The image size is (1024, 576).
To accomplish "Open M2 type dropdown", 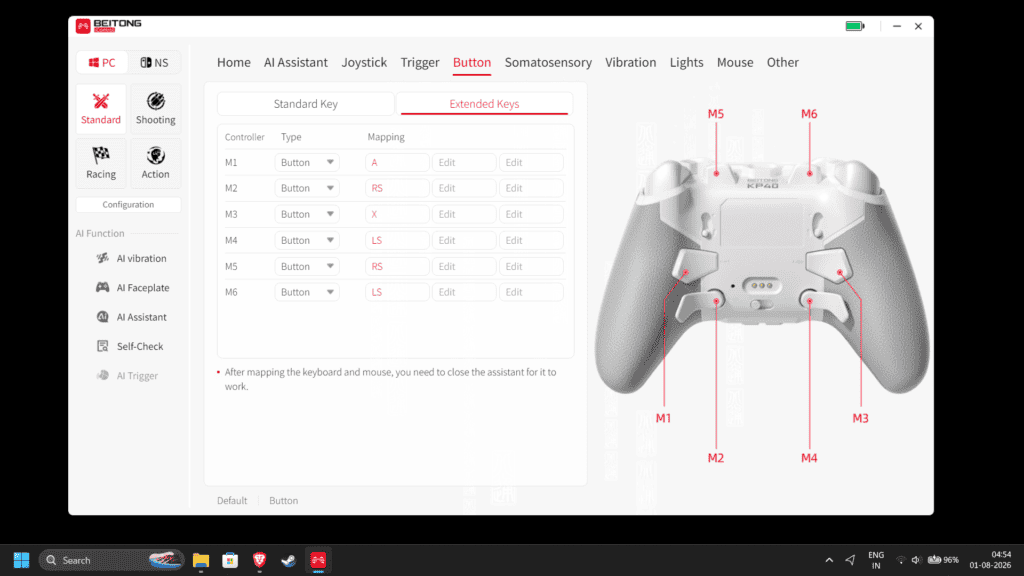I will tap(307, 188).
